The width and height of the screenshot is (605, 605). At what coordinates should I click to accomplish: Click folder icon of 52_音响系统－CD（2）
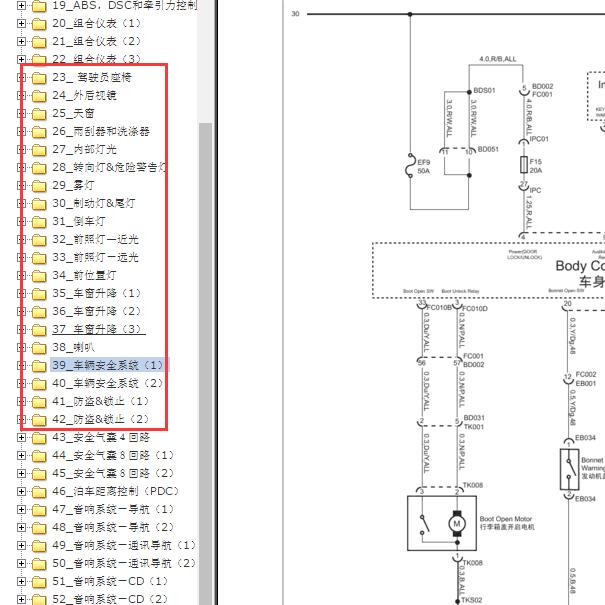[x=39, y=599]
